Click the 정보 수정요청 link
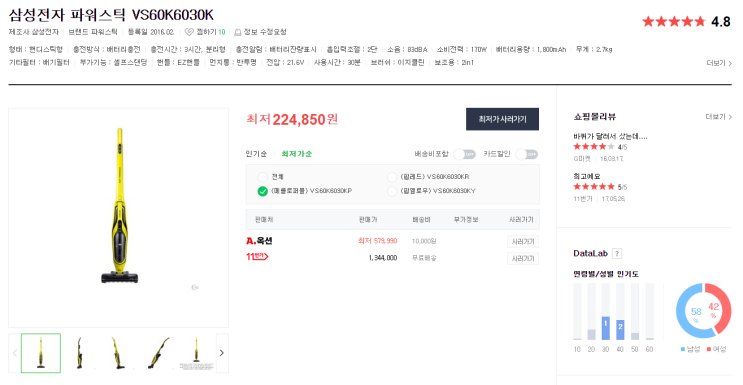Screen dimensions: 743x385 265,32
